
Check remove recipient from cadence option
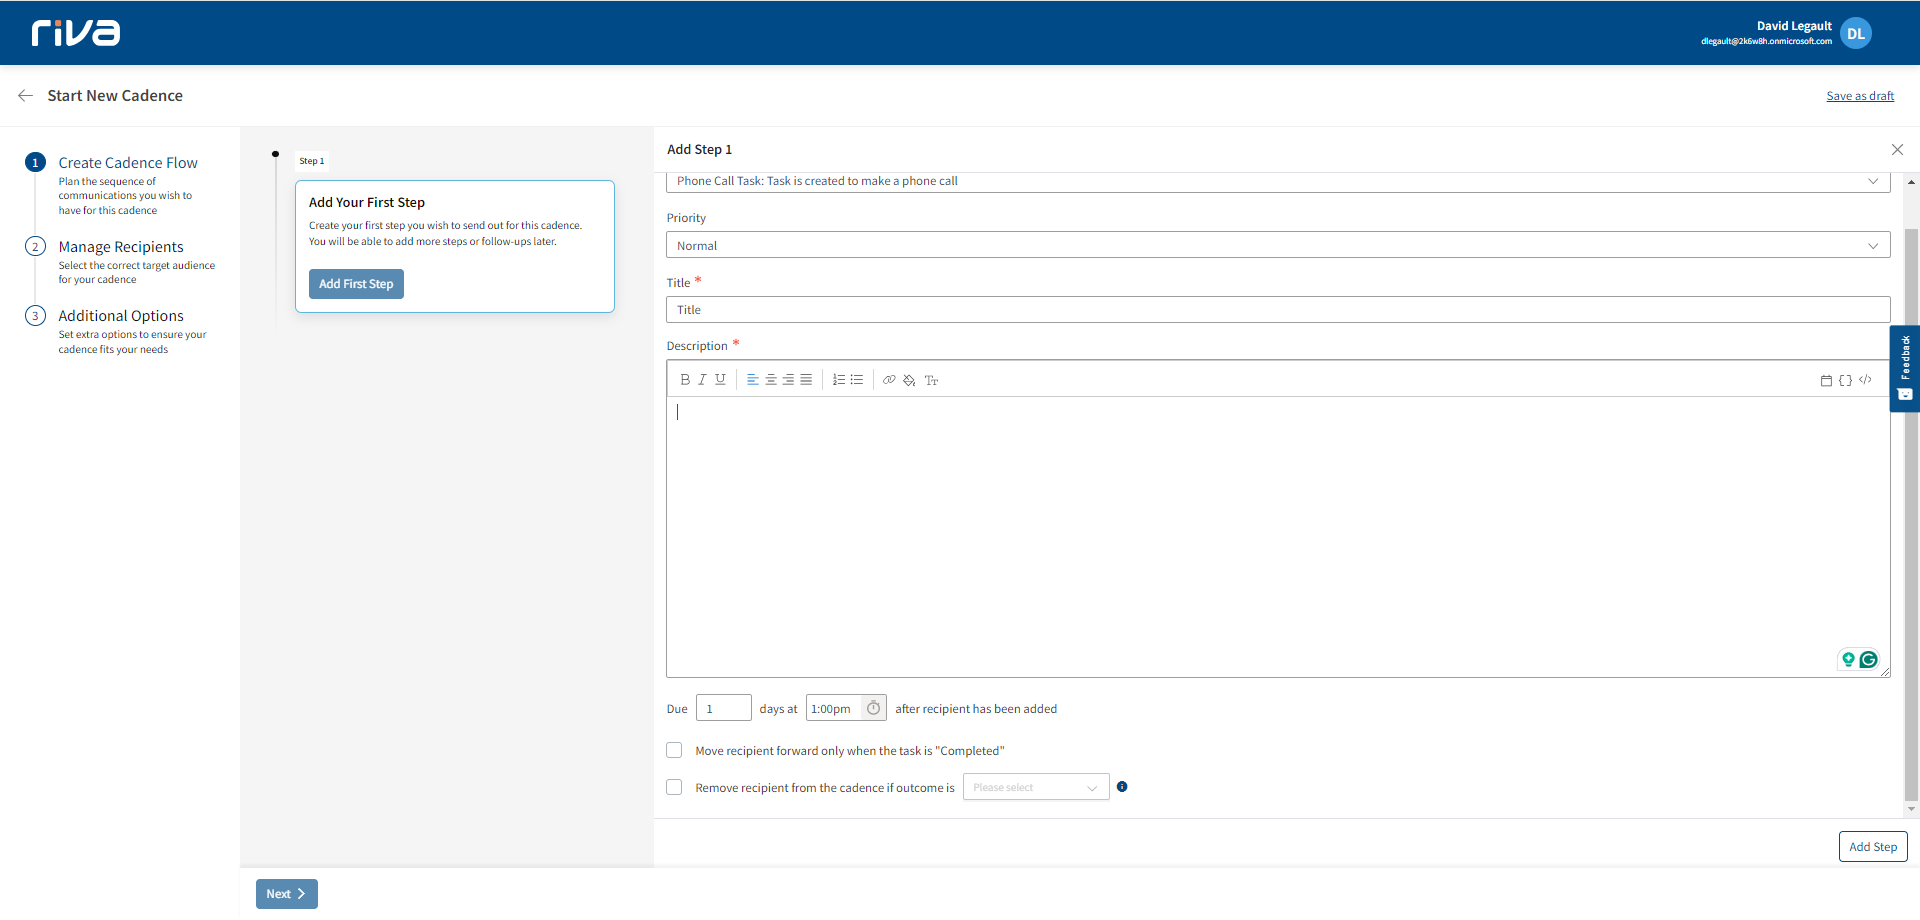[x=675, y=787]
